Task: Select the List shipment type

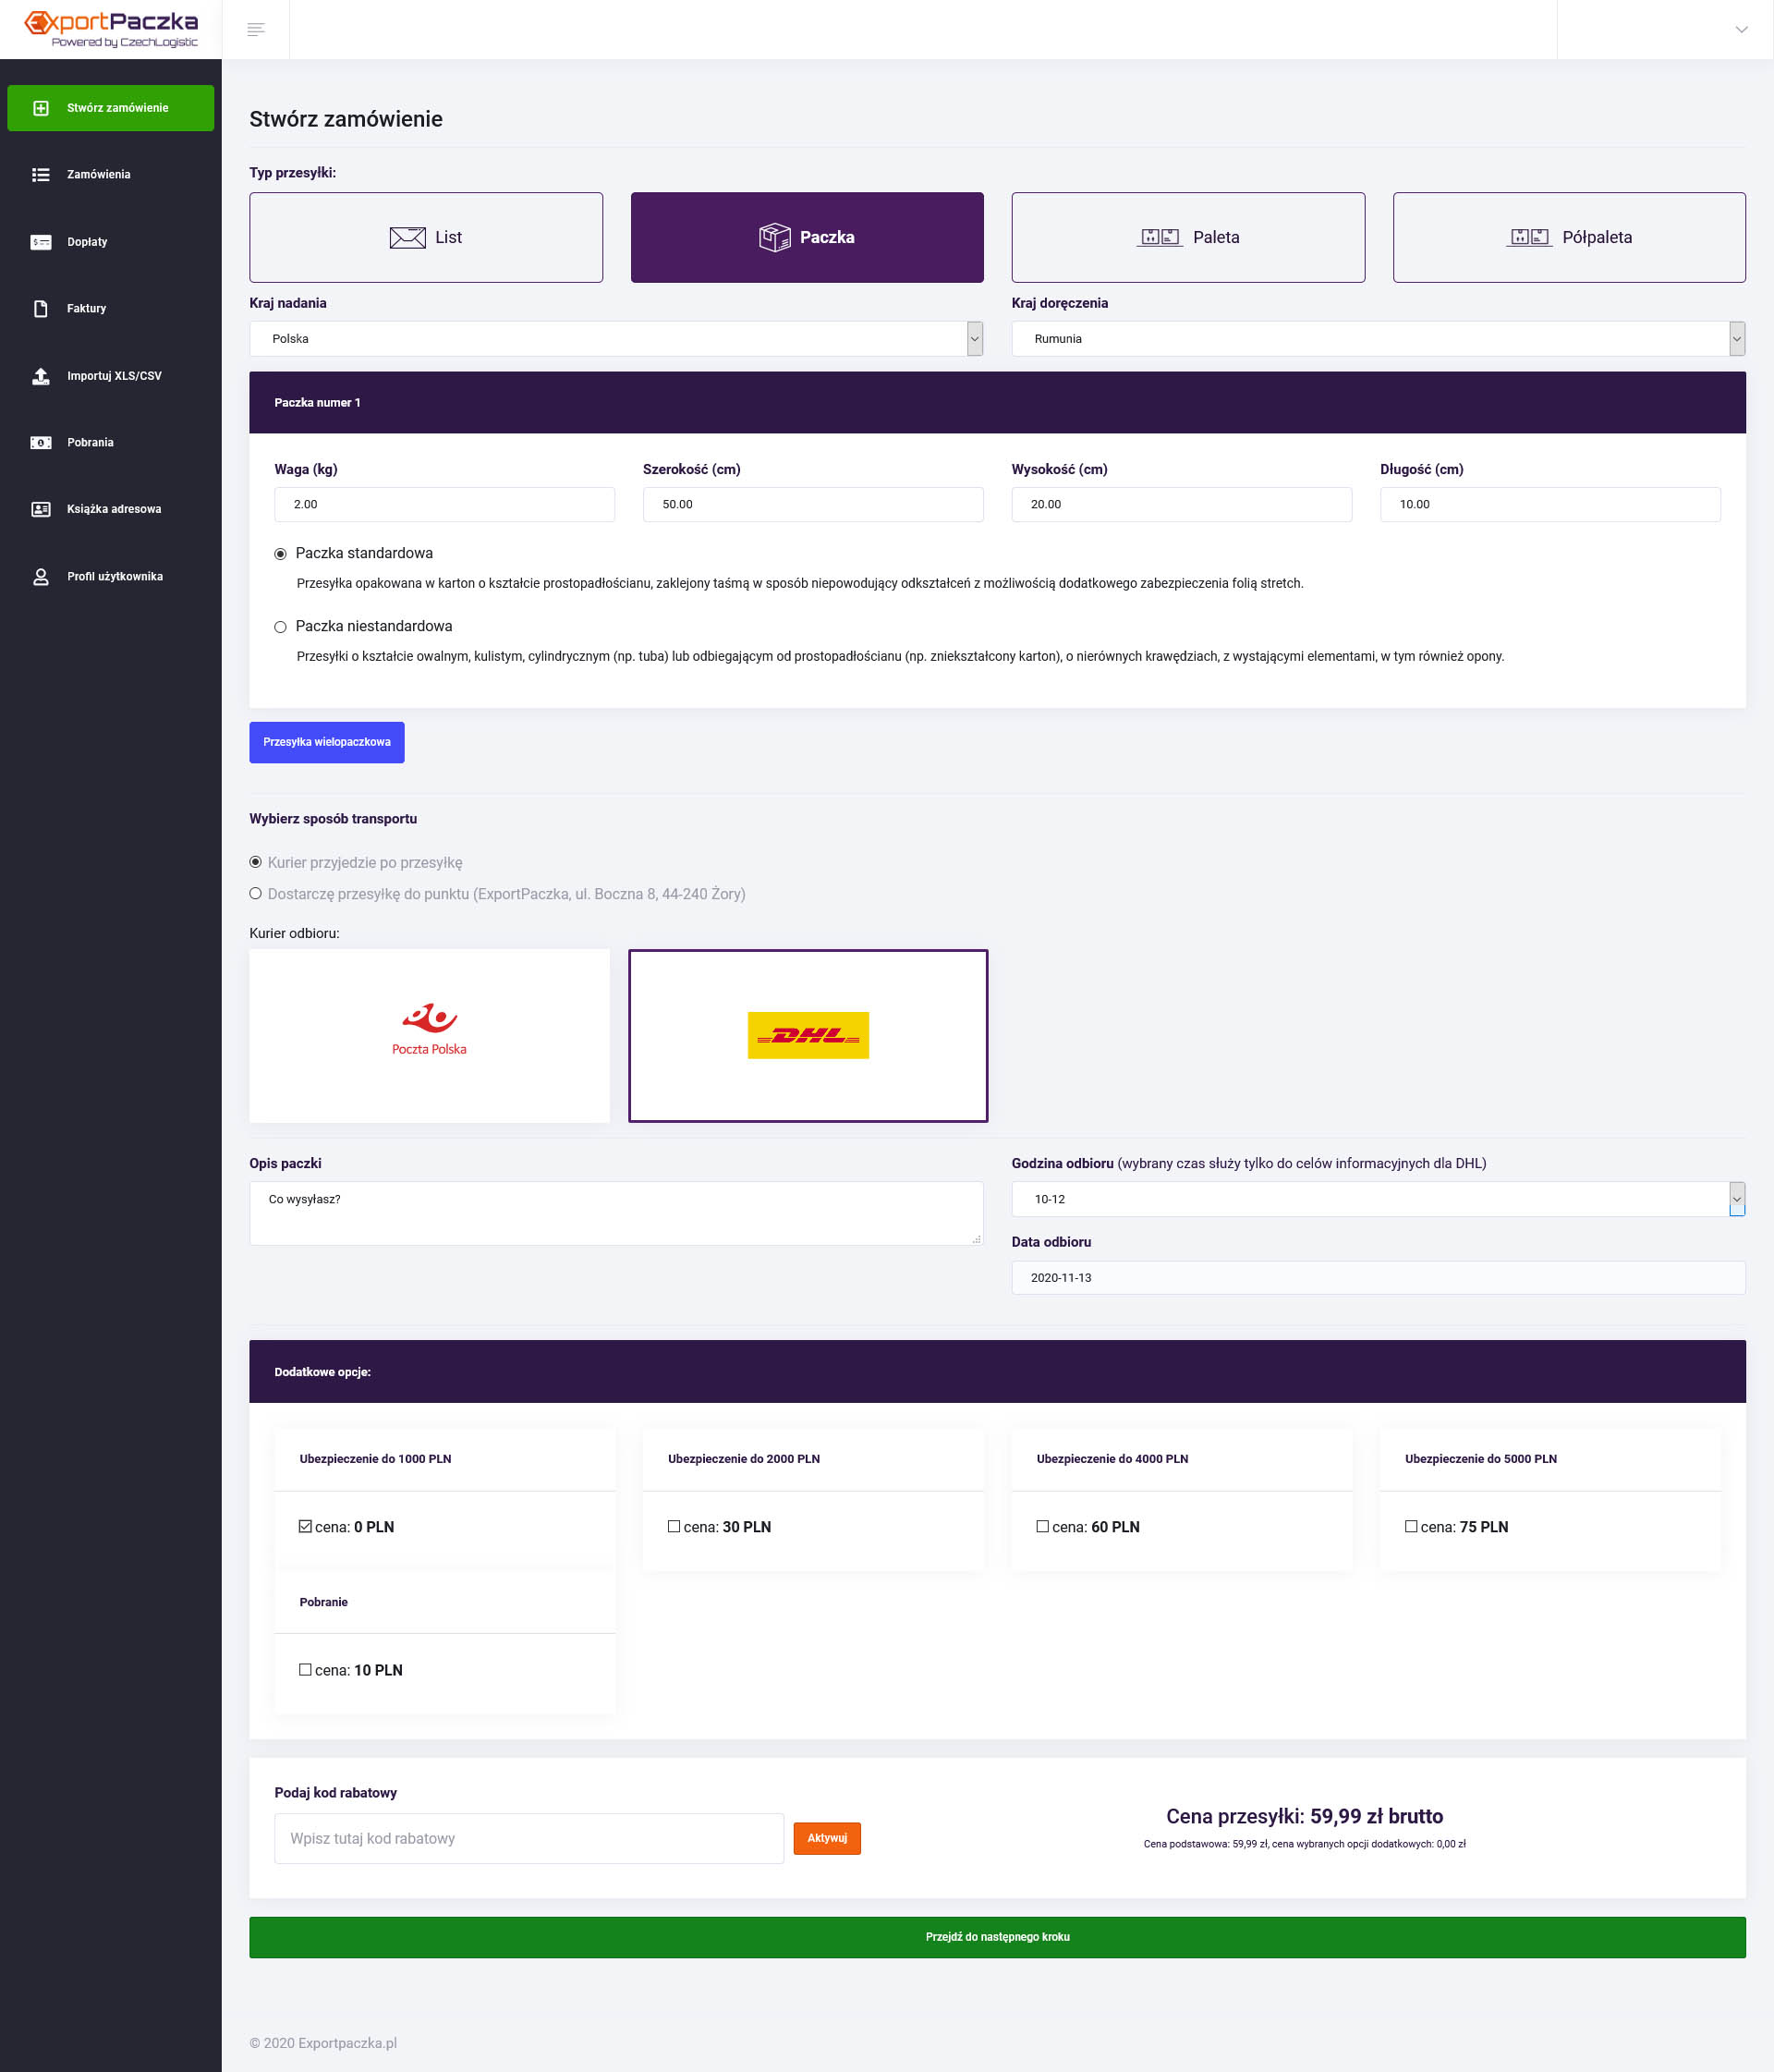Action: pyautogui.click(x=426, y=238)
